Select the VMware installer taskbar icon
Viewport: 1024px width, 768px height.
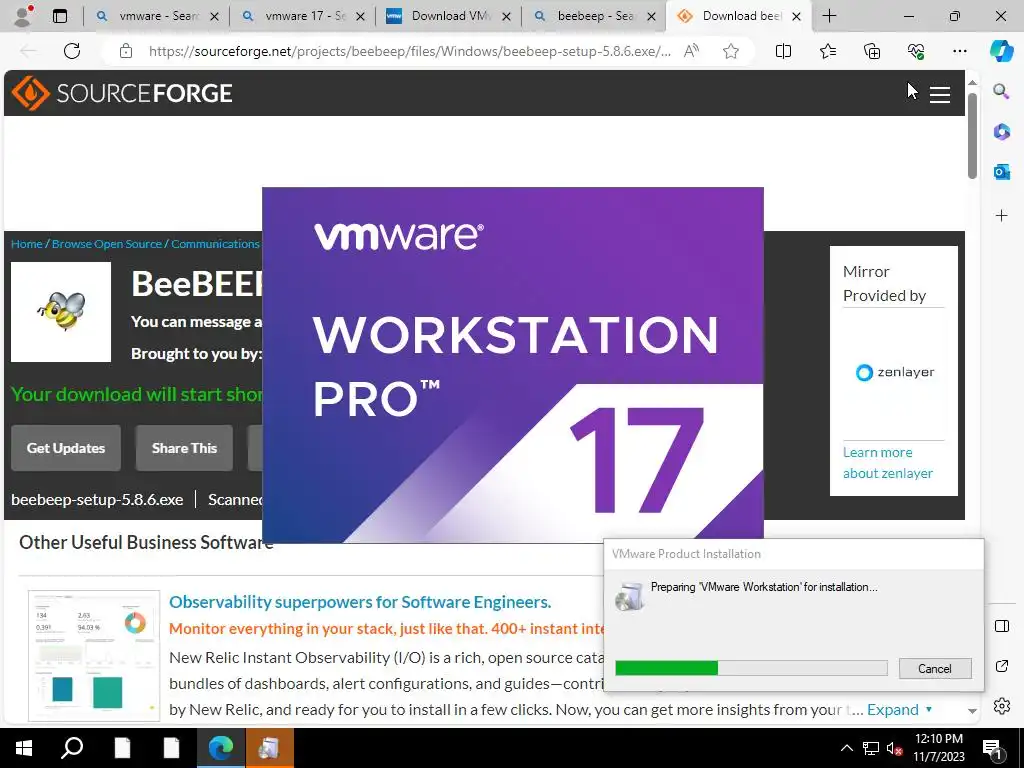tap(269, 748)
